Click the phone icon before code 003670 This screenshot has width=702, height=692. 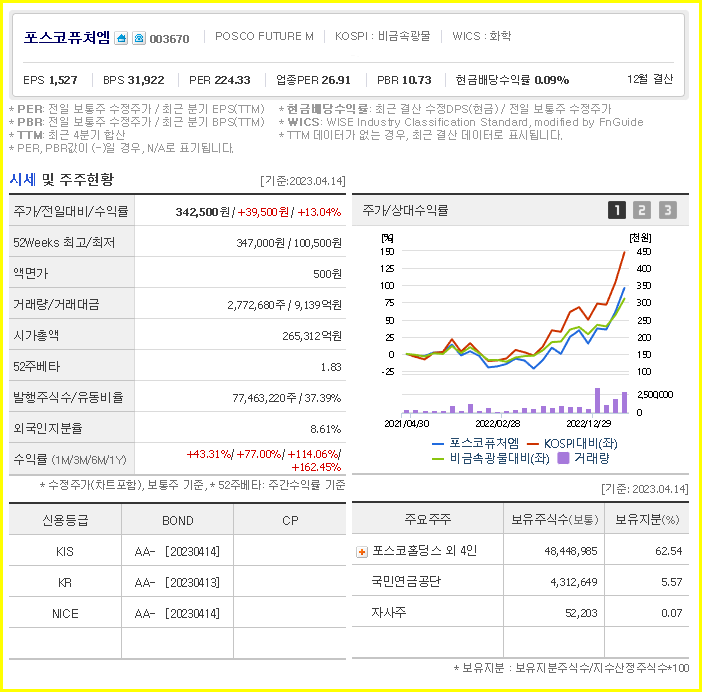(x=139, y=38)
